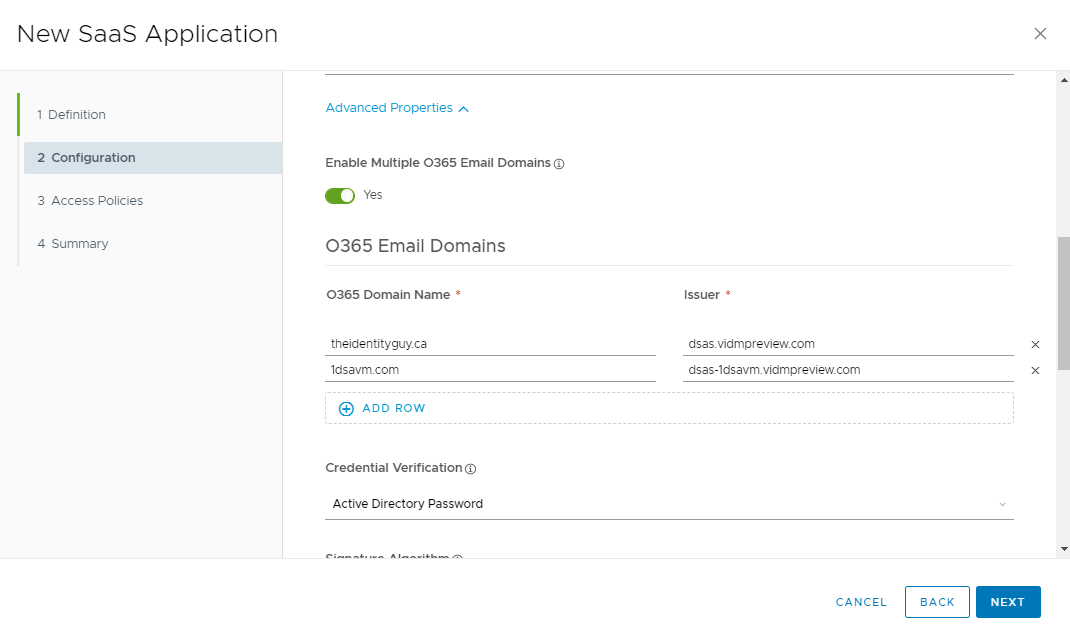Screen dimensions: 1070x635
Task: Close the New SaaS Application dialog
Action: click(1040, 33)
